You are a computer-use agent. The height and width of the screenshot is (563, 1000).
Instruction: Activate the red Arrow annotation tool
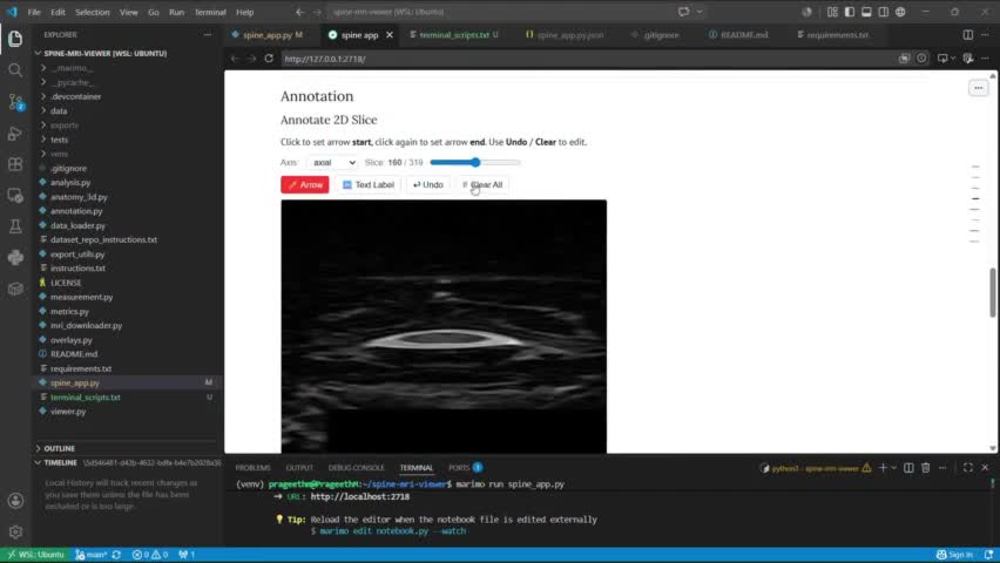305,185
